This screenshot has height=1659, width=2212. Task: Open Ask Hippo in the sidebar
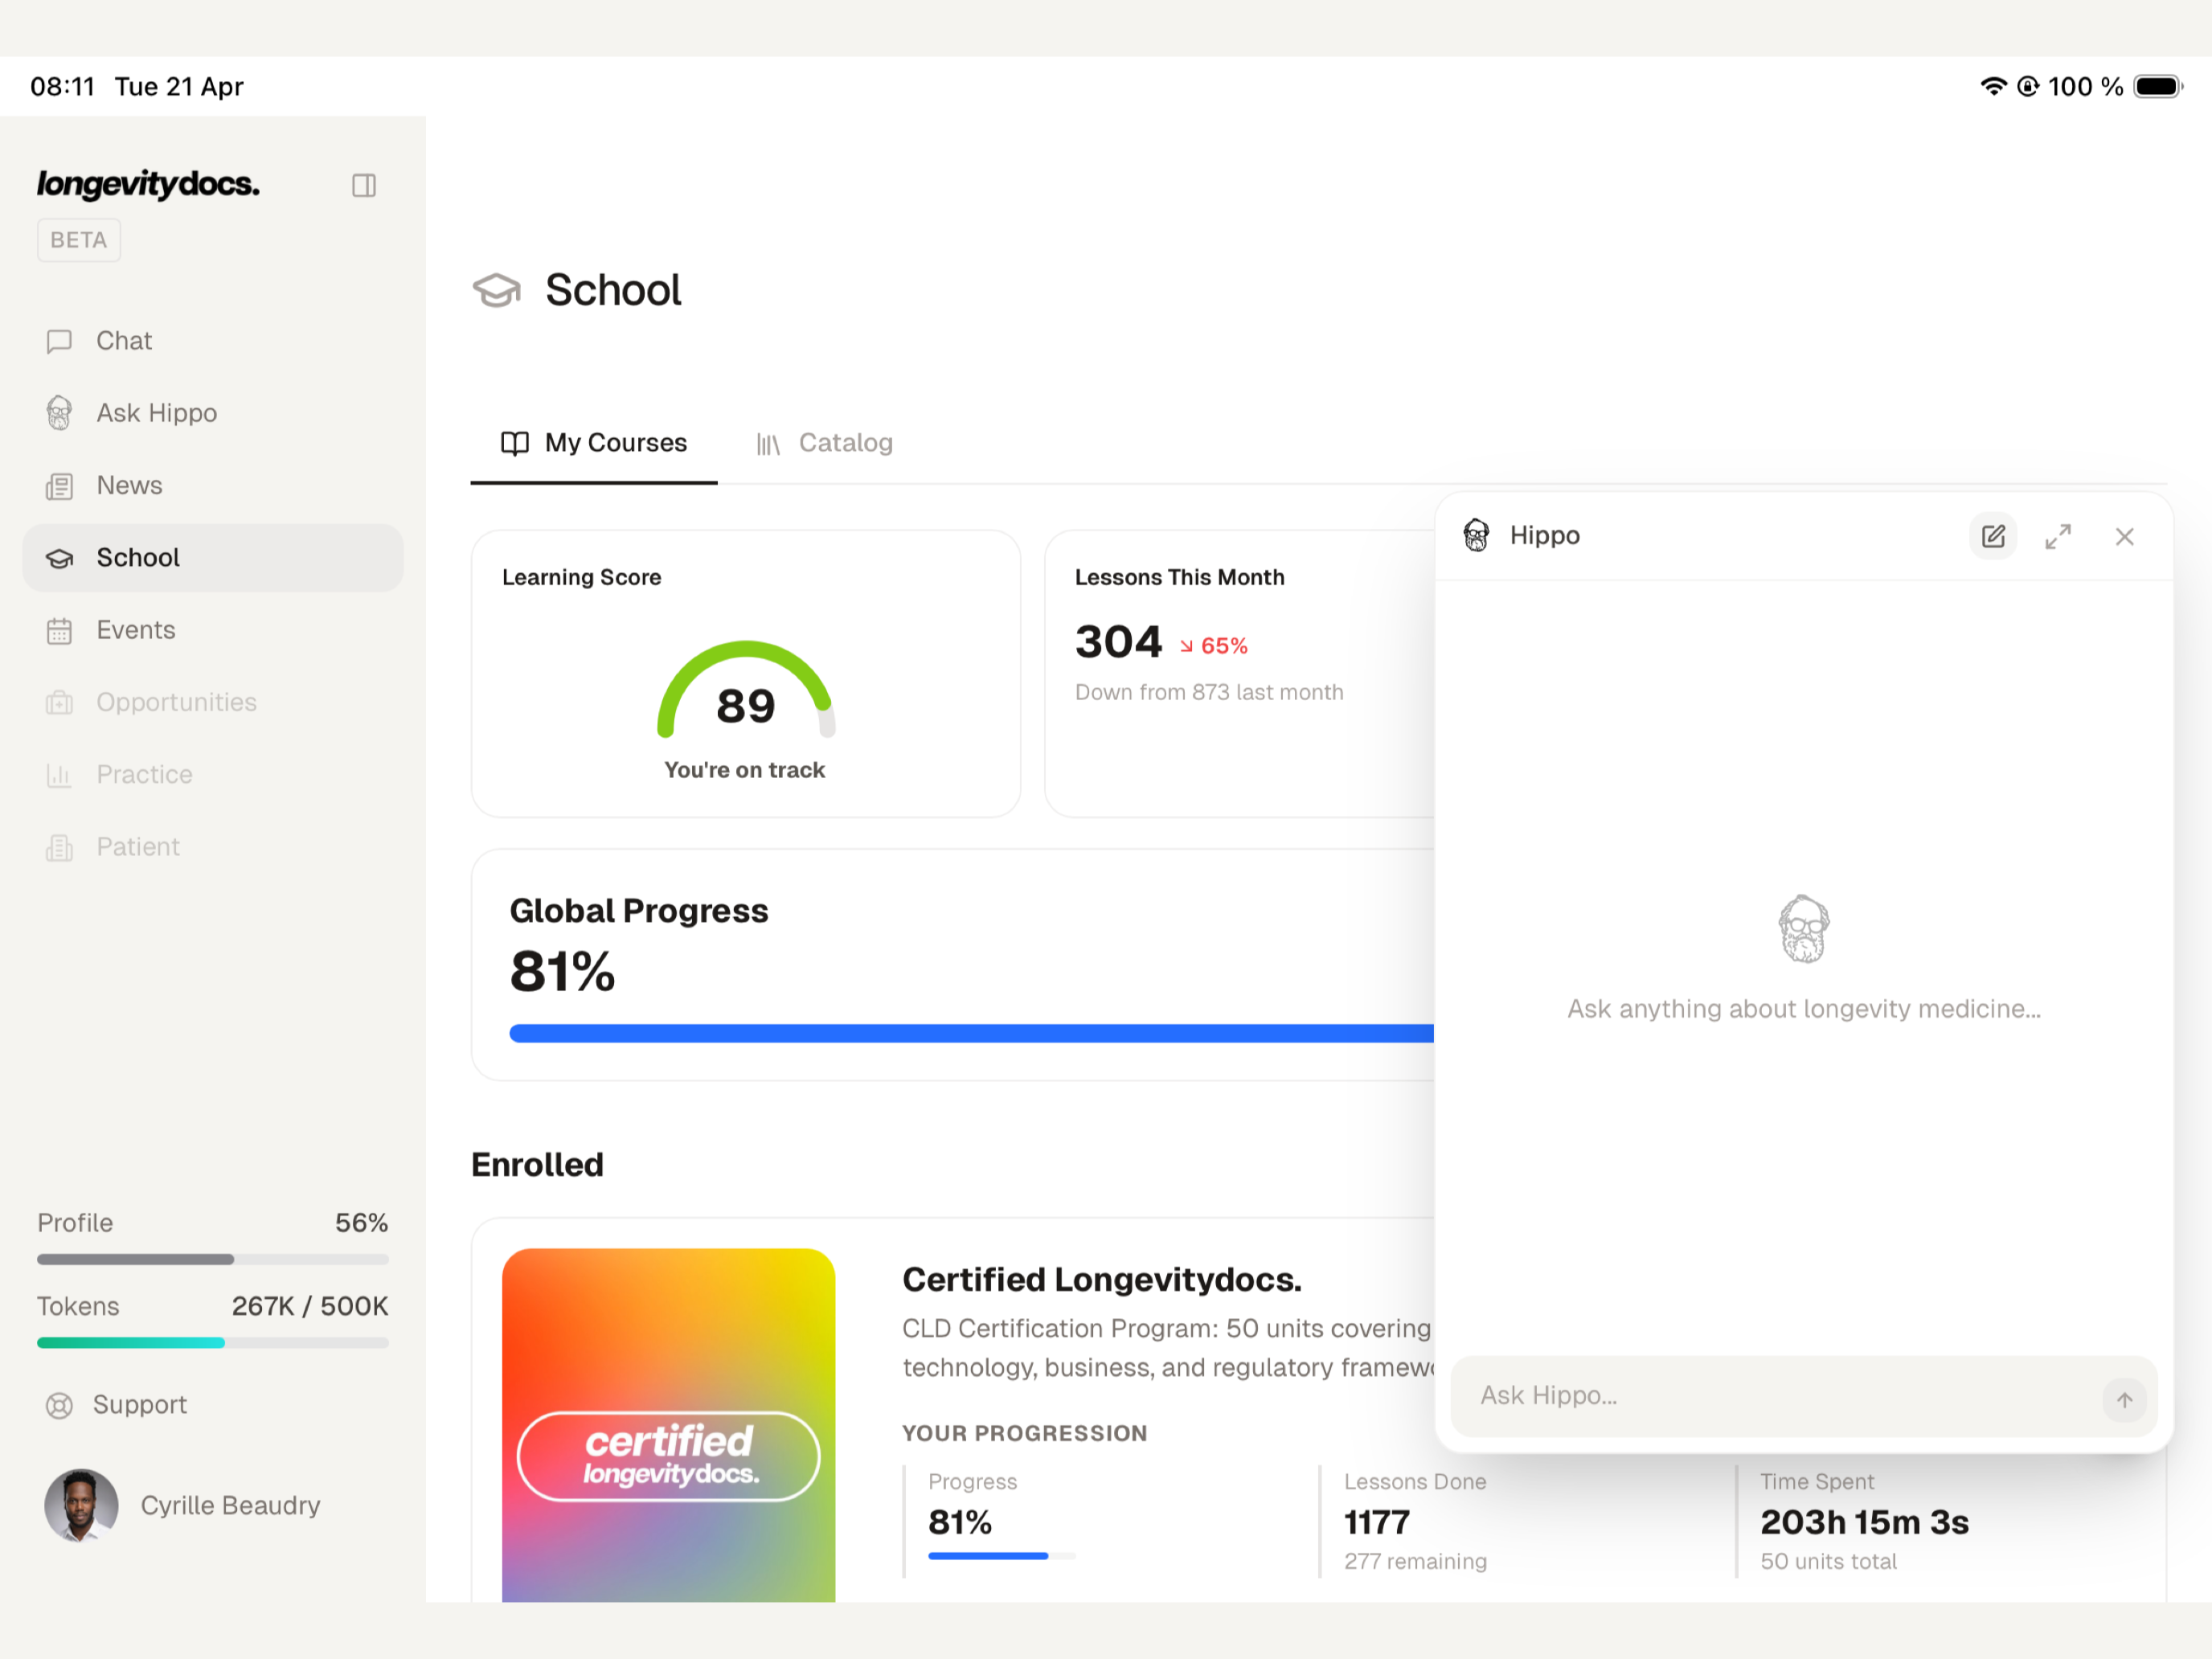tap(213, 413)
